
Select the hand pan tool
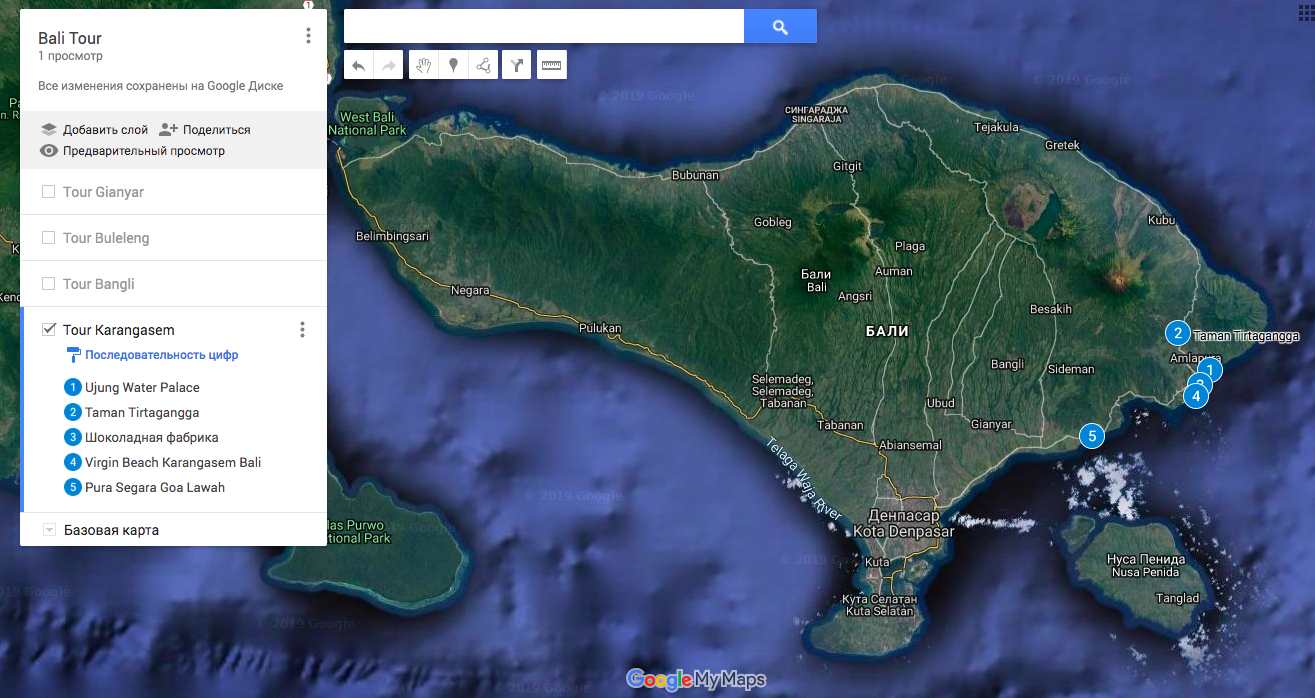click(423, 66)
